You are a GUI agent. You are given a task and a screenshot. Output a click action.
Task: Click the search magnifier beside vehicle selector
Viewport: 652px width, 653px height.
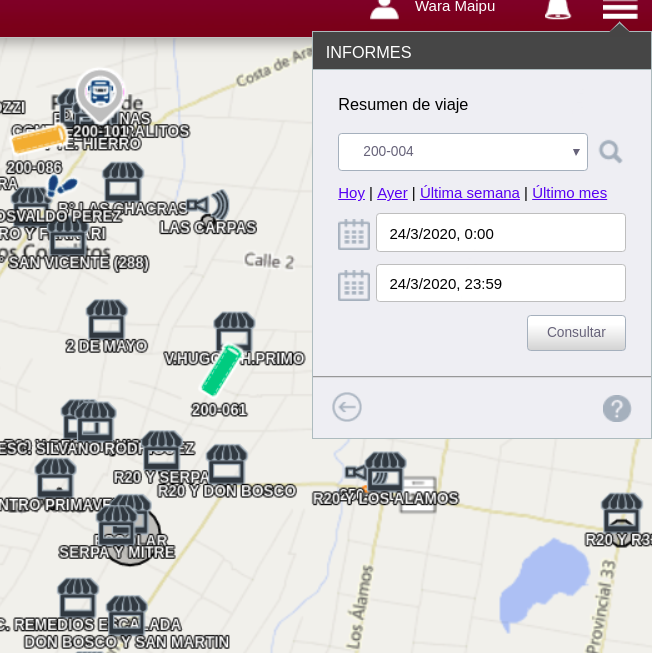pyautogui.click(x=610, y=152)
